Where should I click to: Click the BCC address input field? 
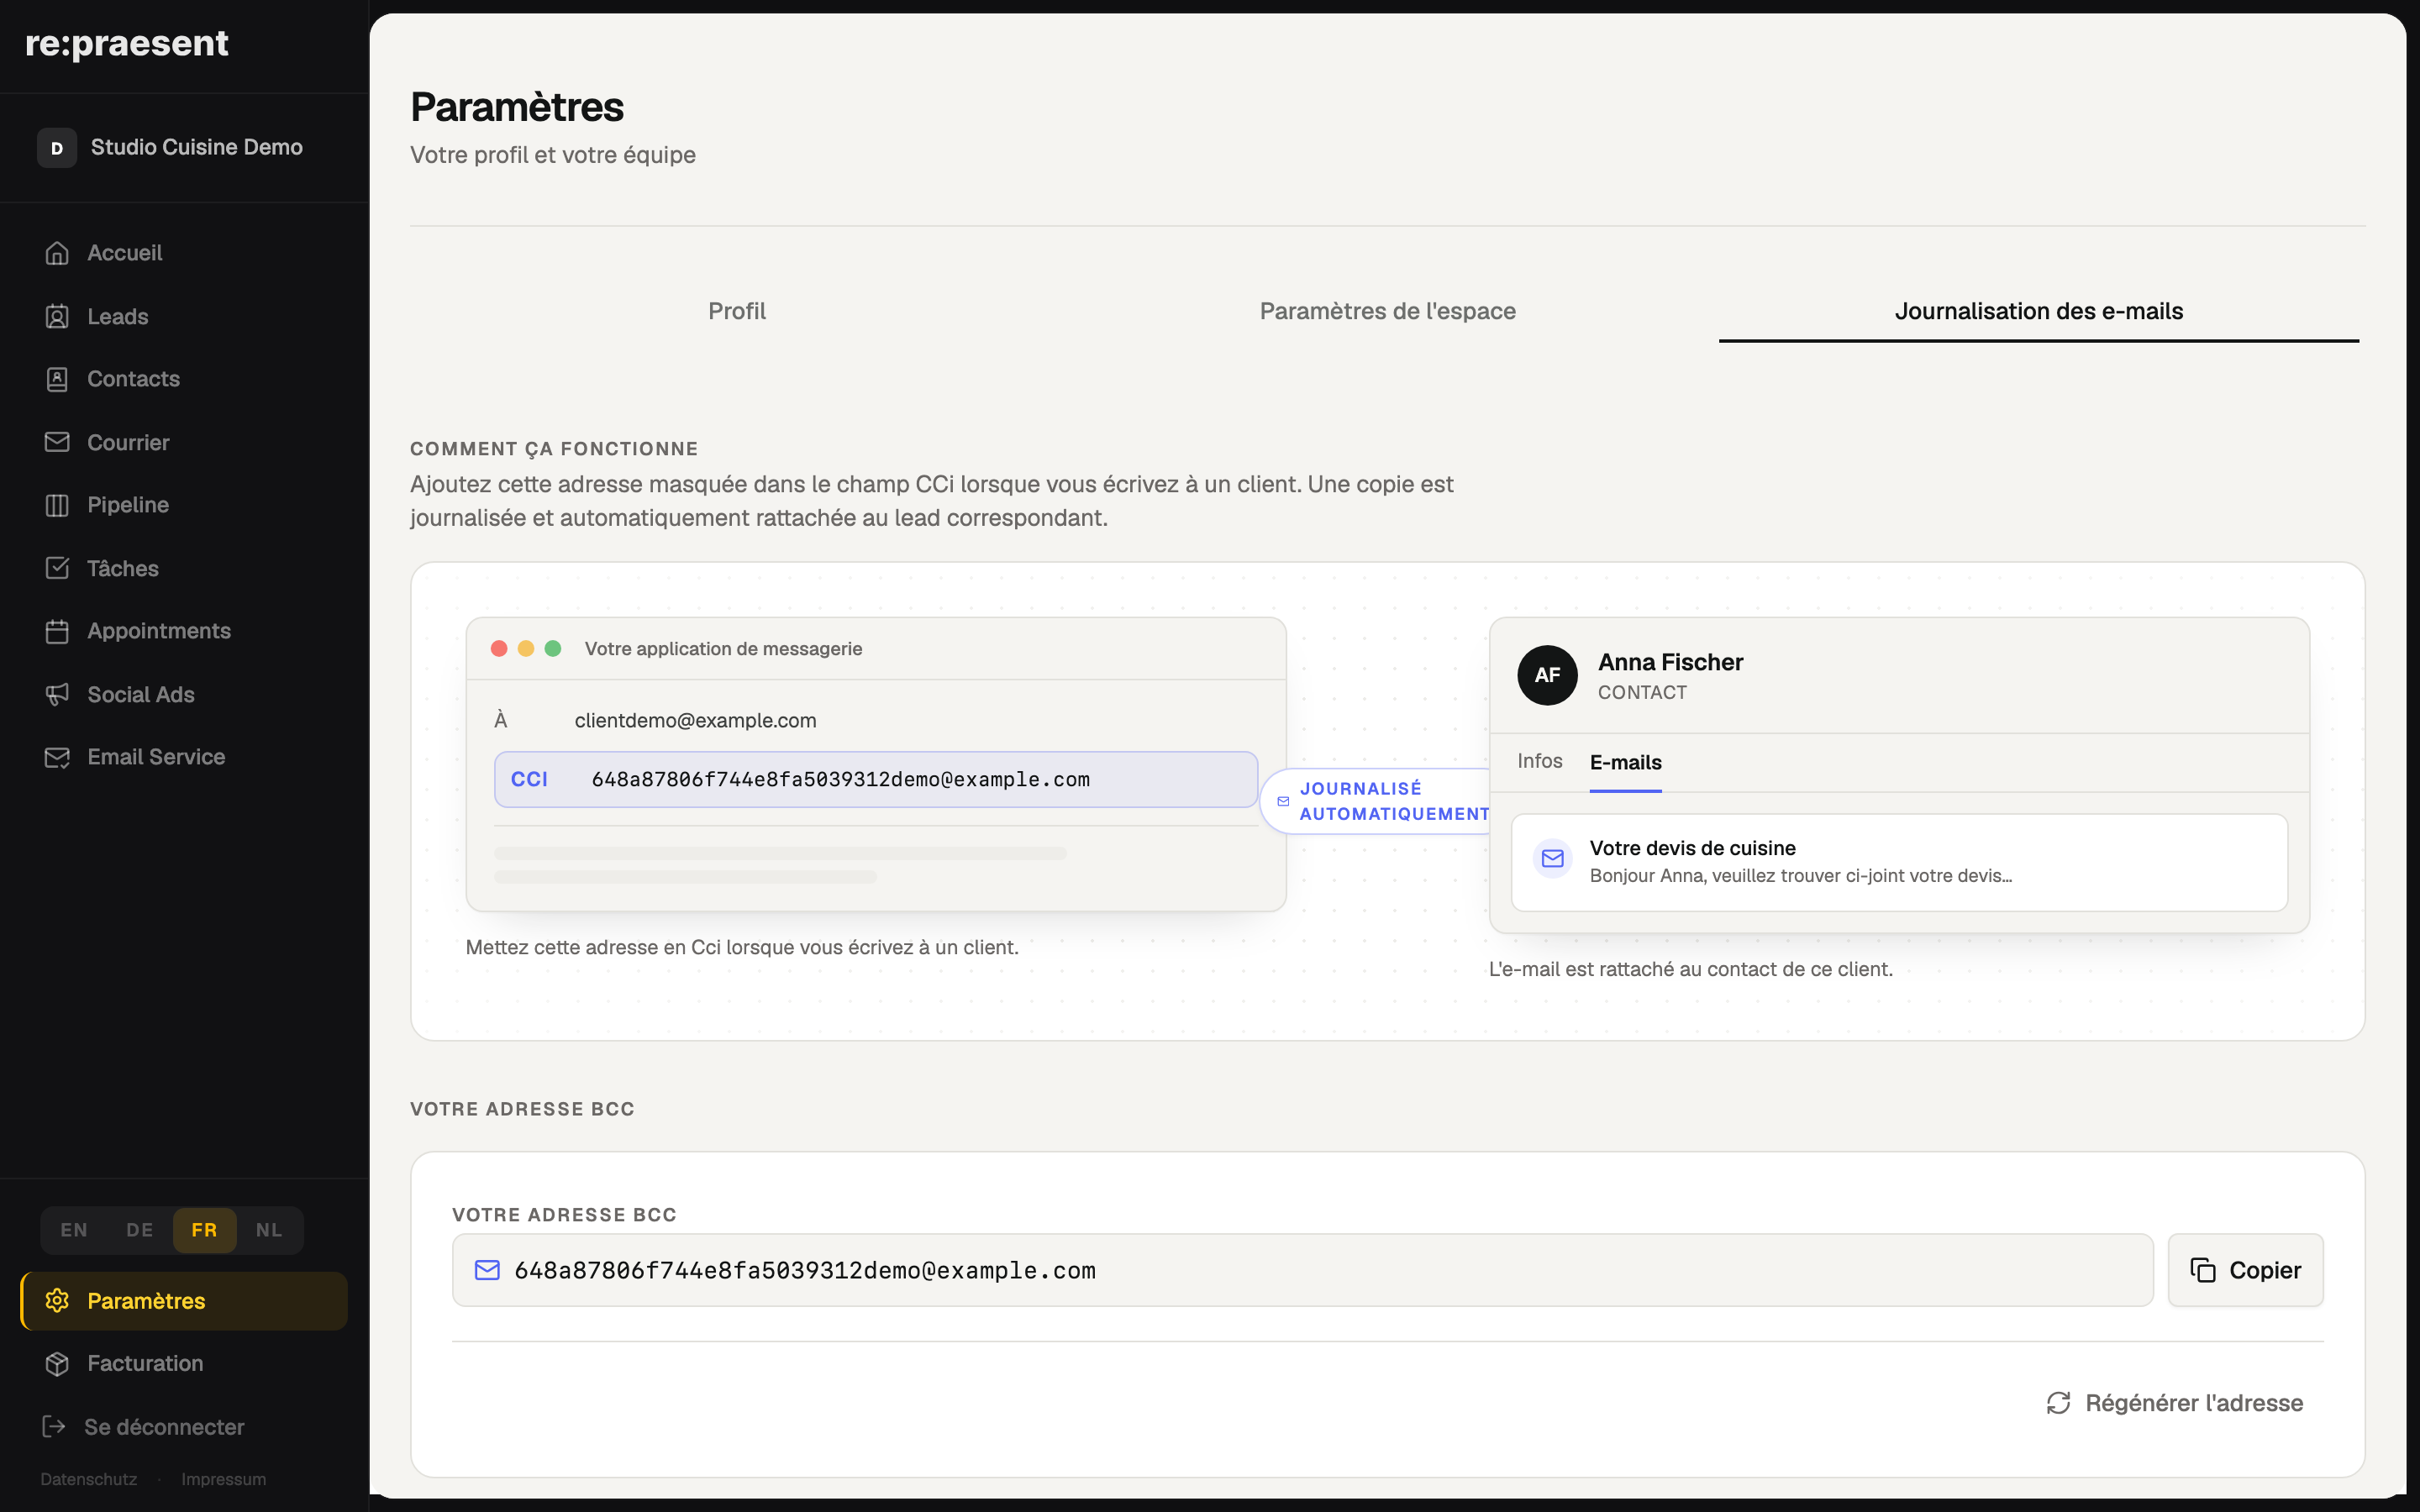coord(1302,1270)
